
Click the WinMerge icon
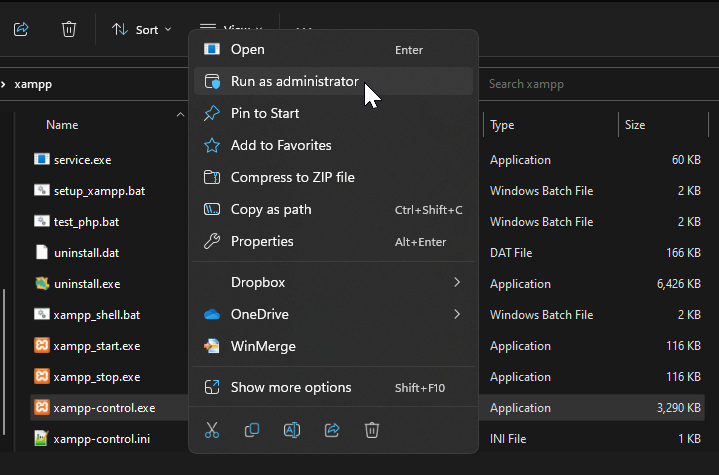[x=212, y=346]
